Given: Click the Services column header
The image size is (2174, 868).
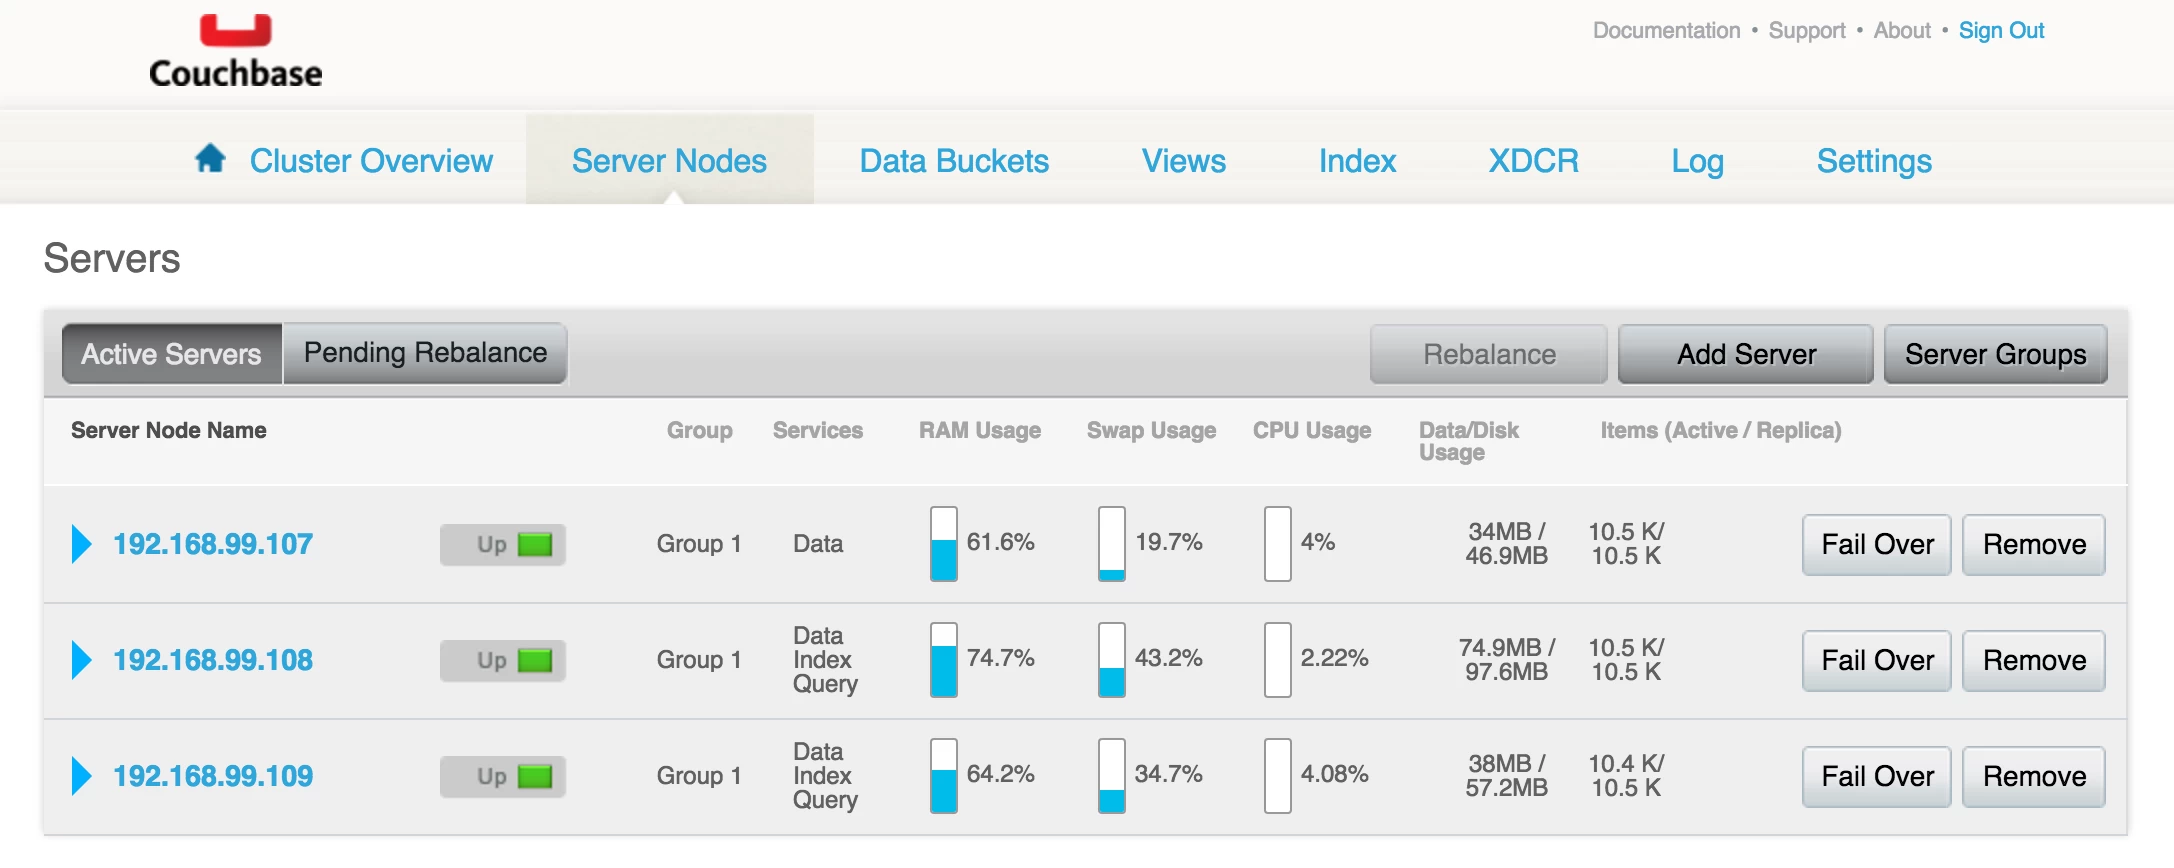Looking at the screenshot, I should 818,430.
